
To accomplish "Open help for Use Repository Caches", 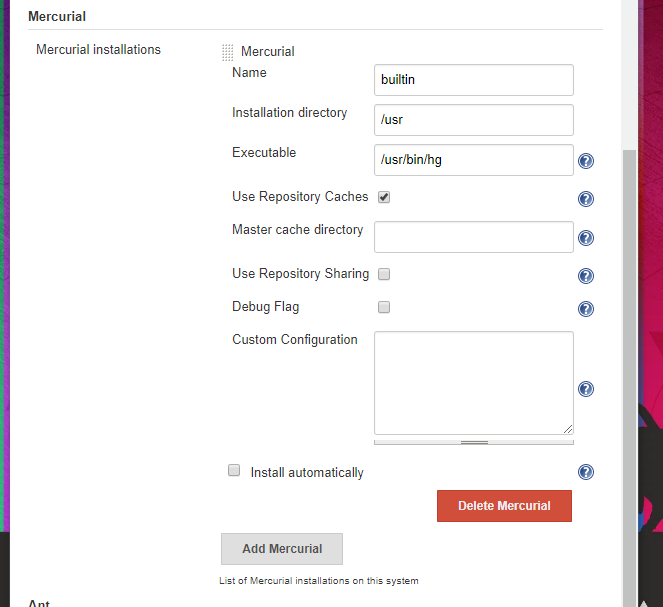I will 586,199.
